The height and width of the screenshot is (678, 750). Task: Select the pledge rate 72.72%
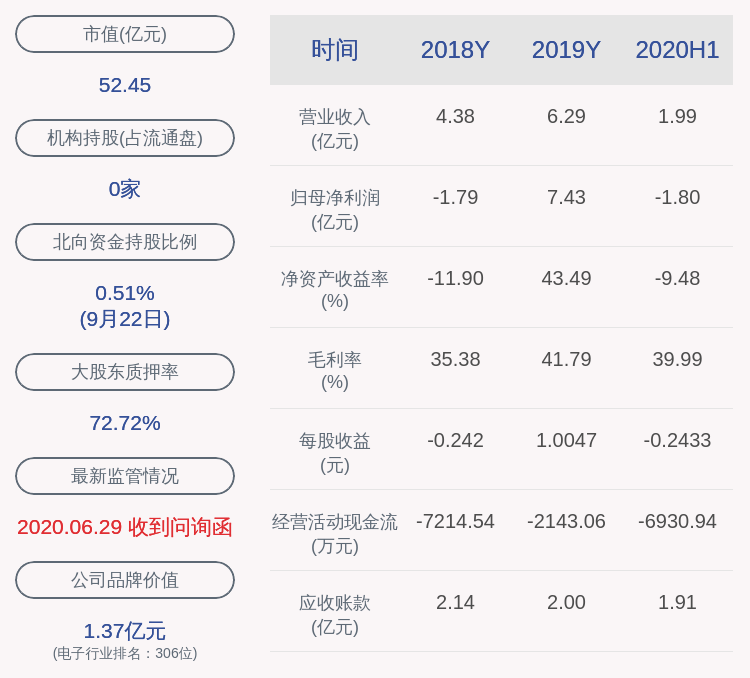(125, 423)
